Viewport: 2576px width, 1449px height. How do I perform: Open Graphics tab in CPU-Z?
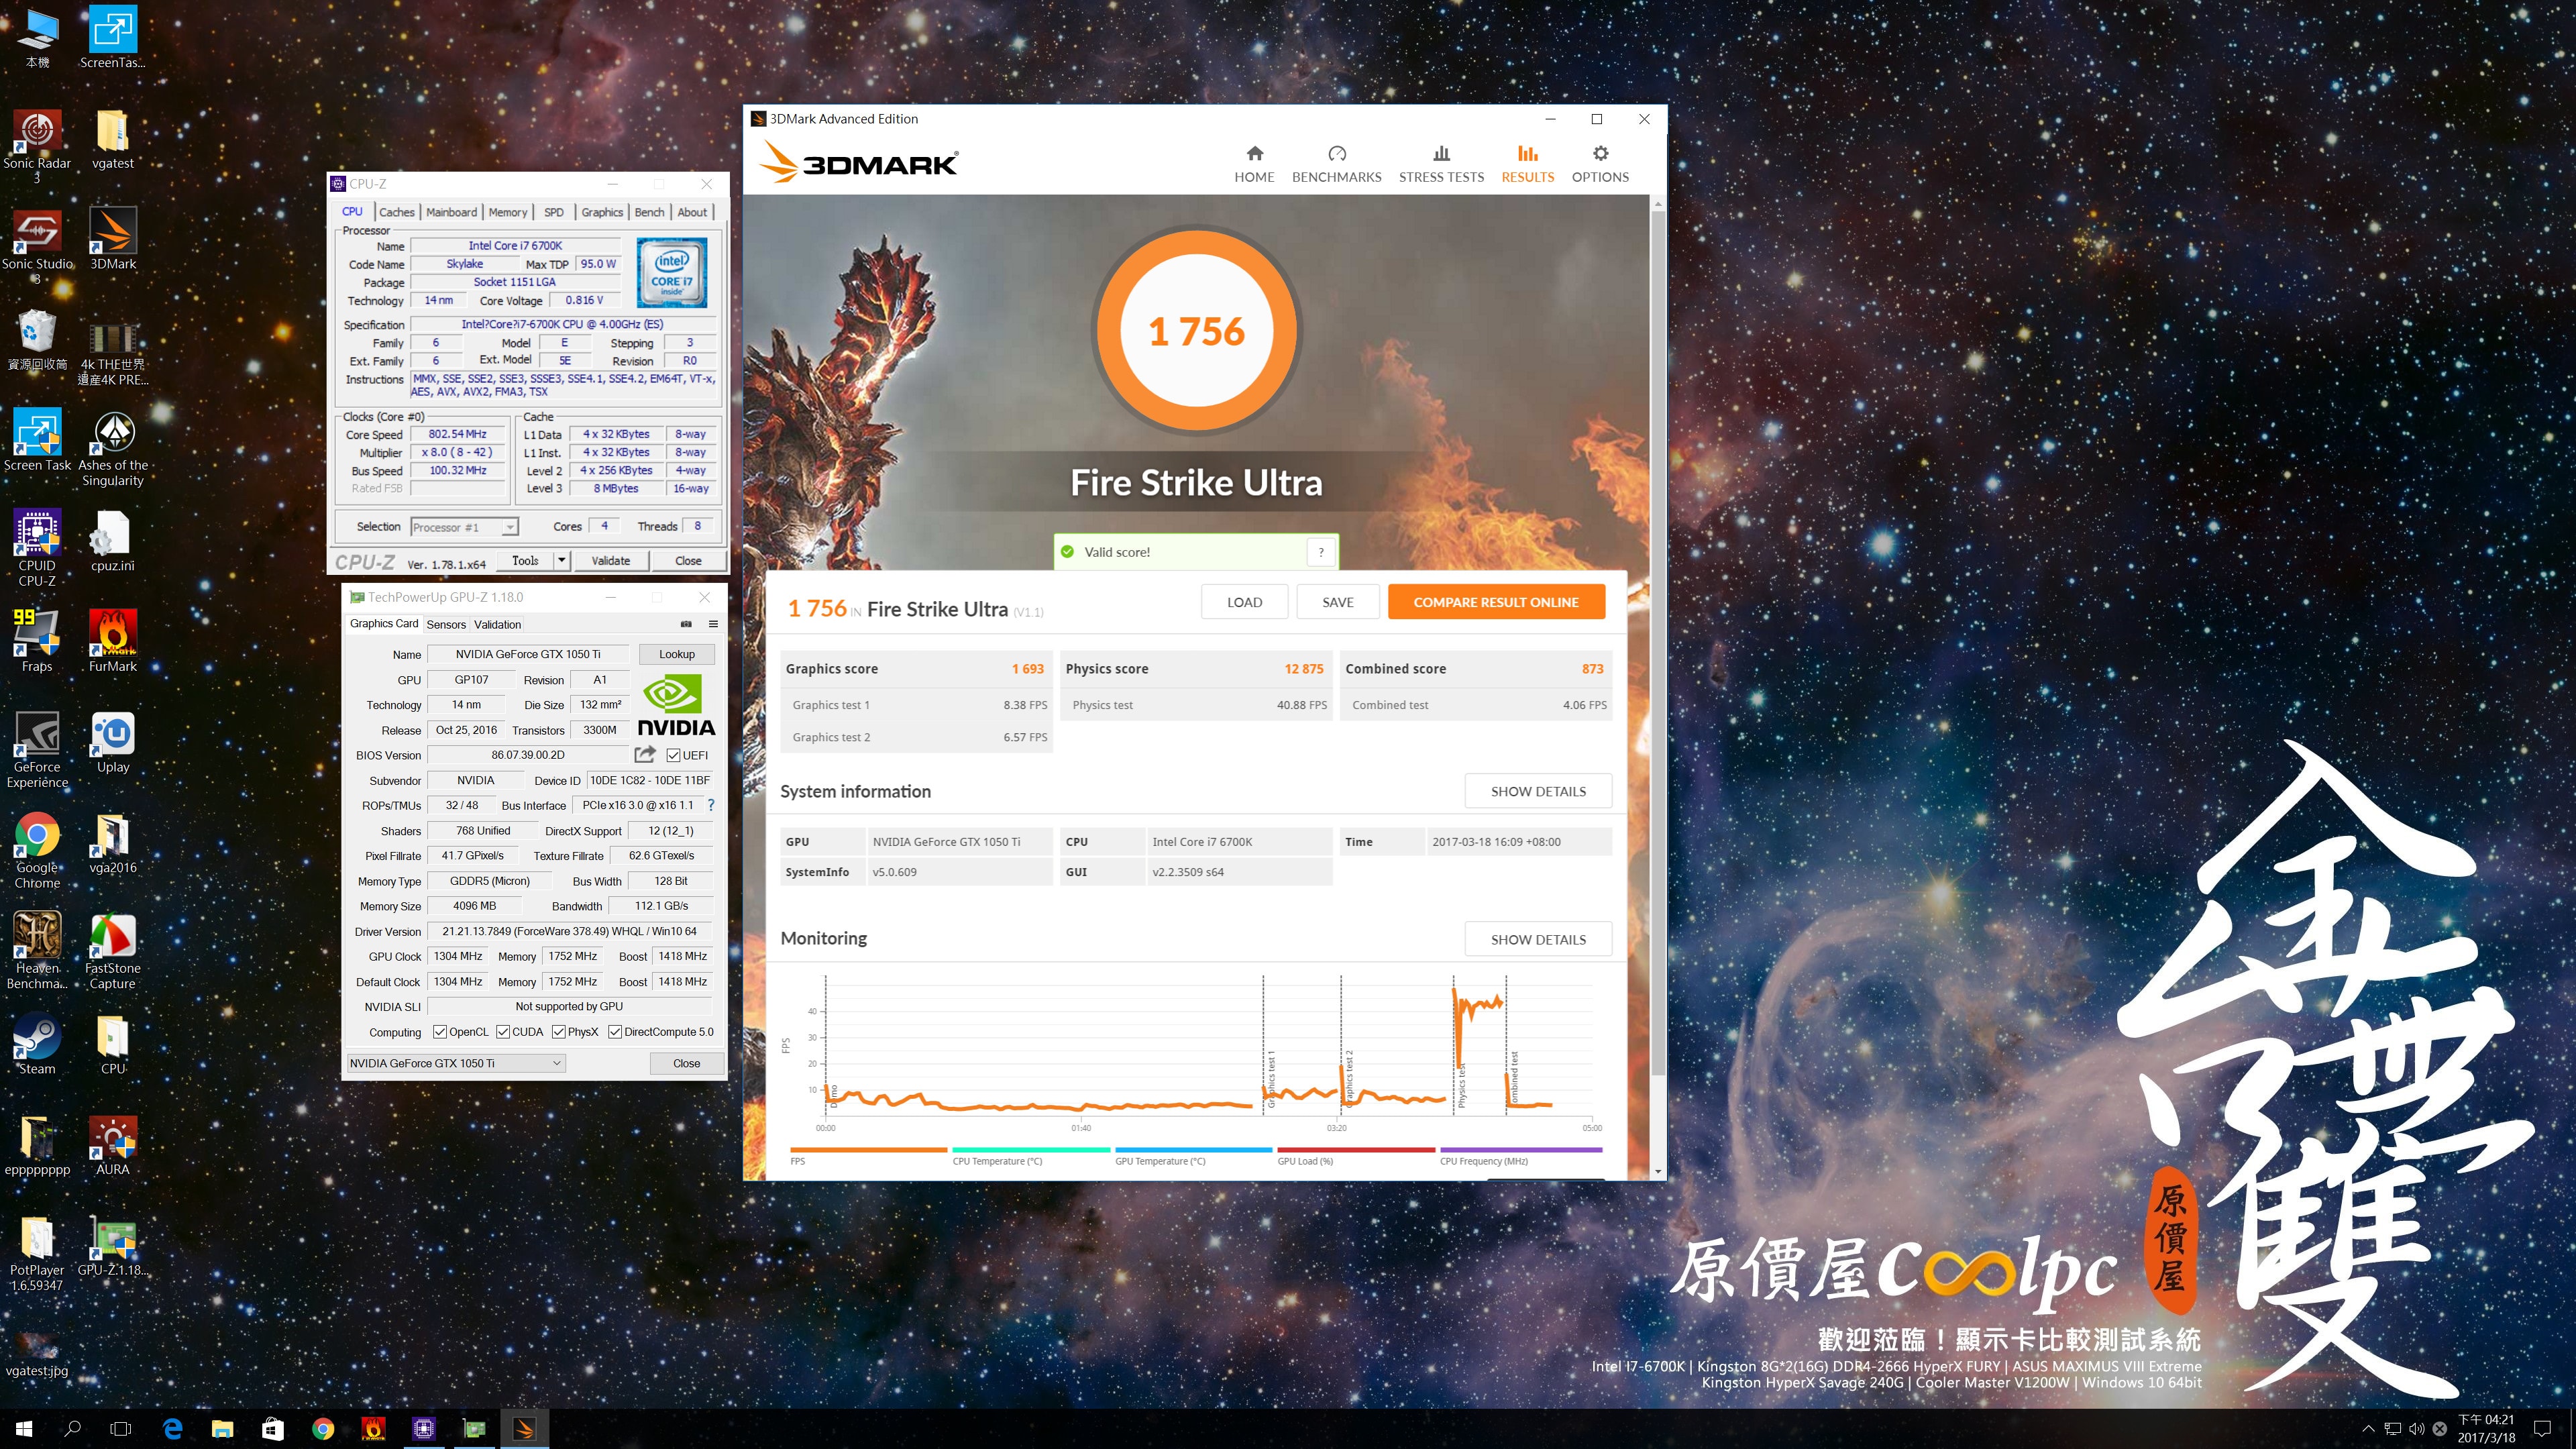pos(602,212)
